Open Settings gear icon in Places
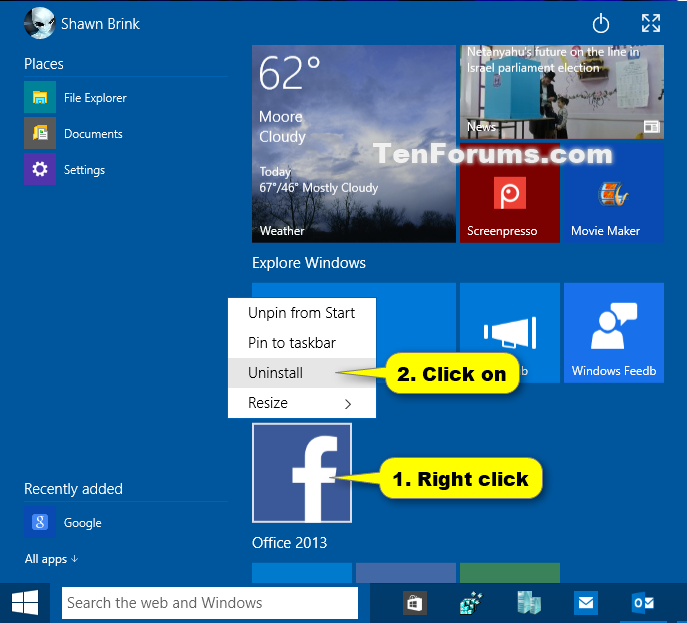 [40, 169]
